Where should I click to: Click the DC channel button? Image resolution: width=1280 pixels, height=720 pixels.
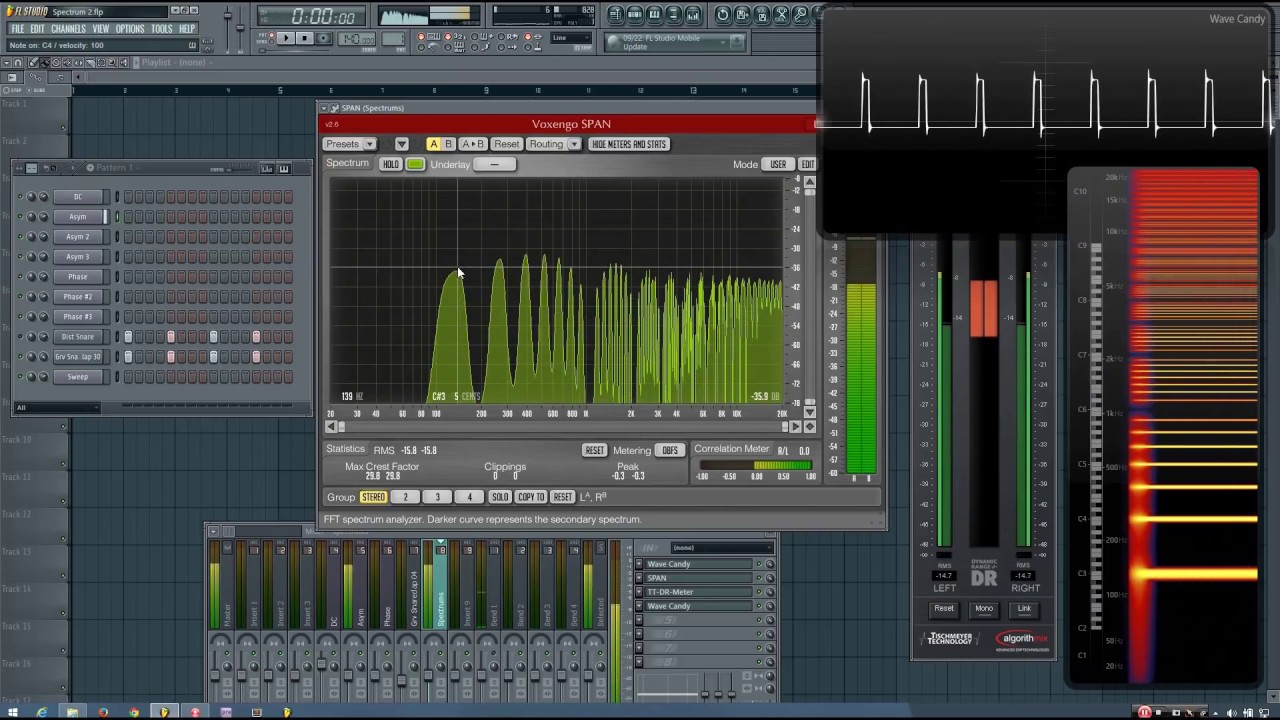78,197
